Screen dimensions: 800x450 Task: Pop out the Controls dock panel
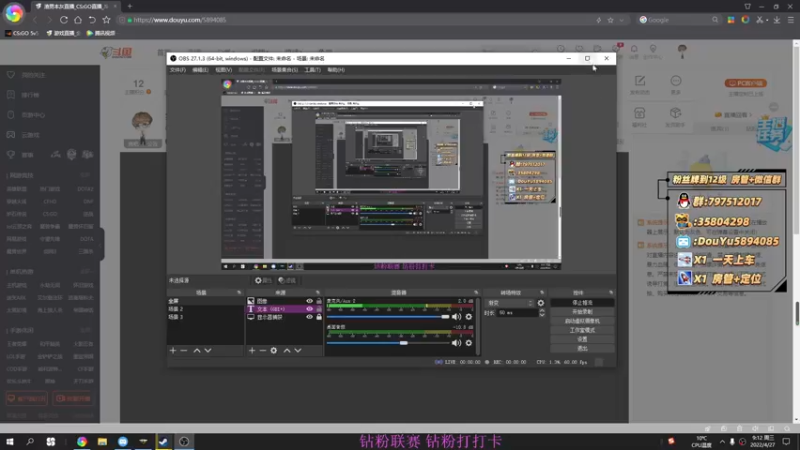pyautogui.click(x=611, y=293)
